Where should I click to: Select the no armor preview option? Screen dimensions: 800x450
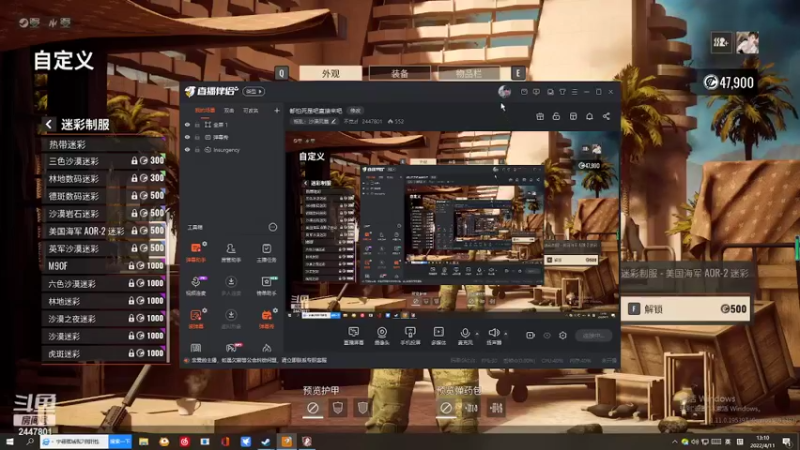click(x=313, y=408)
